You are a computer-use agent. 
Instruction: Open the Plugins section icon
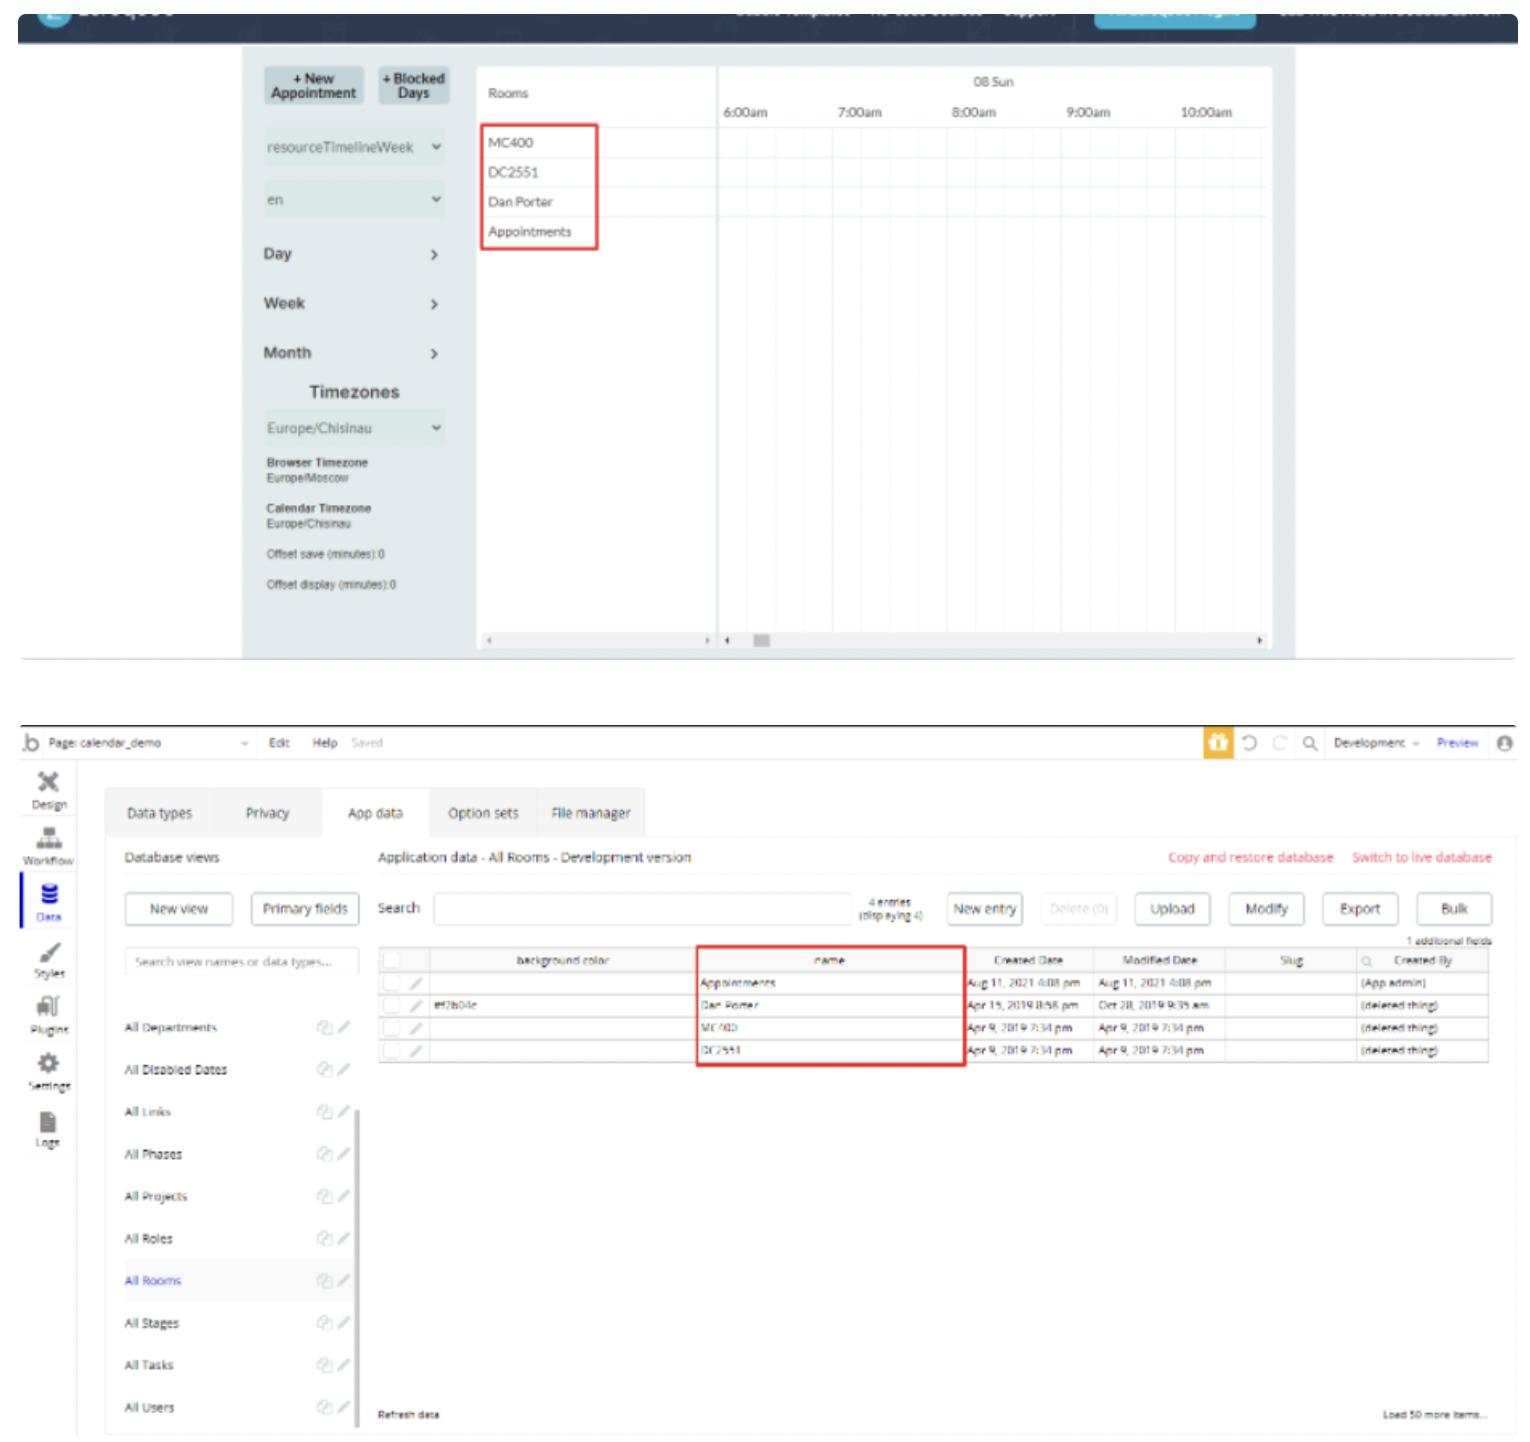click(48, 1013)
